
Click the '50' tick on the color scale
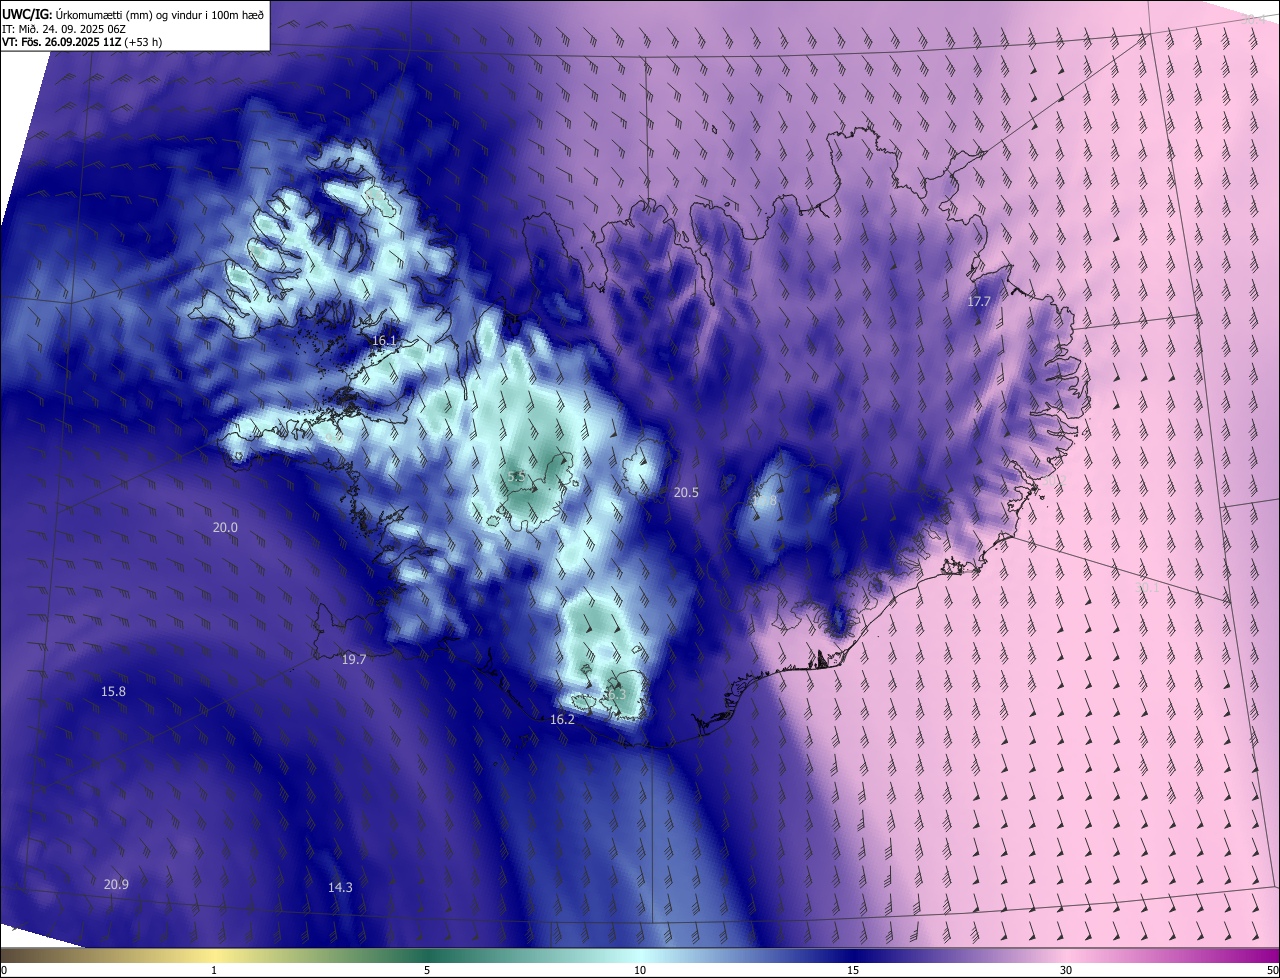pyautogui.click(x=1272, y=970)
